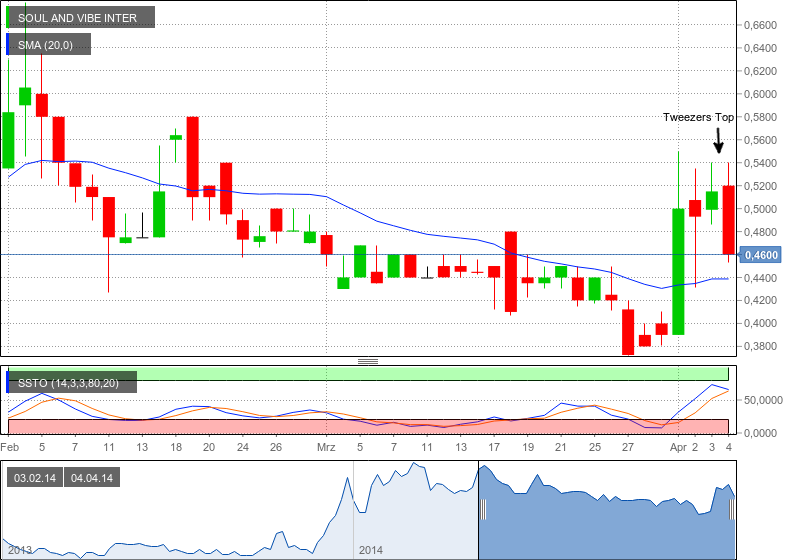Click the green overbought zone band
This screenshot has height=560, width=800.
coord(368,373)
